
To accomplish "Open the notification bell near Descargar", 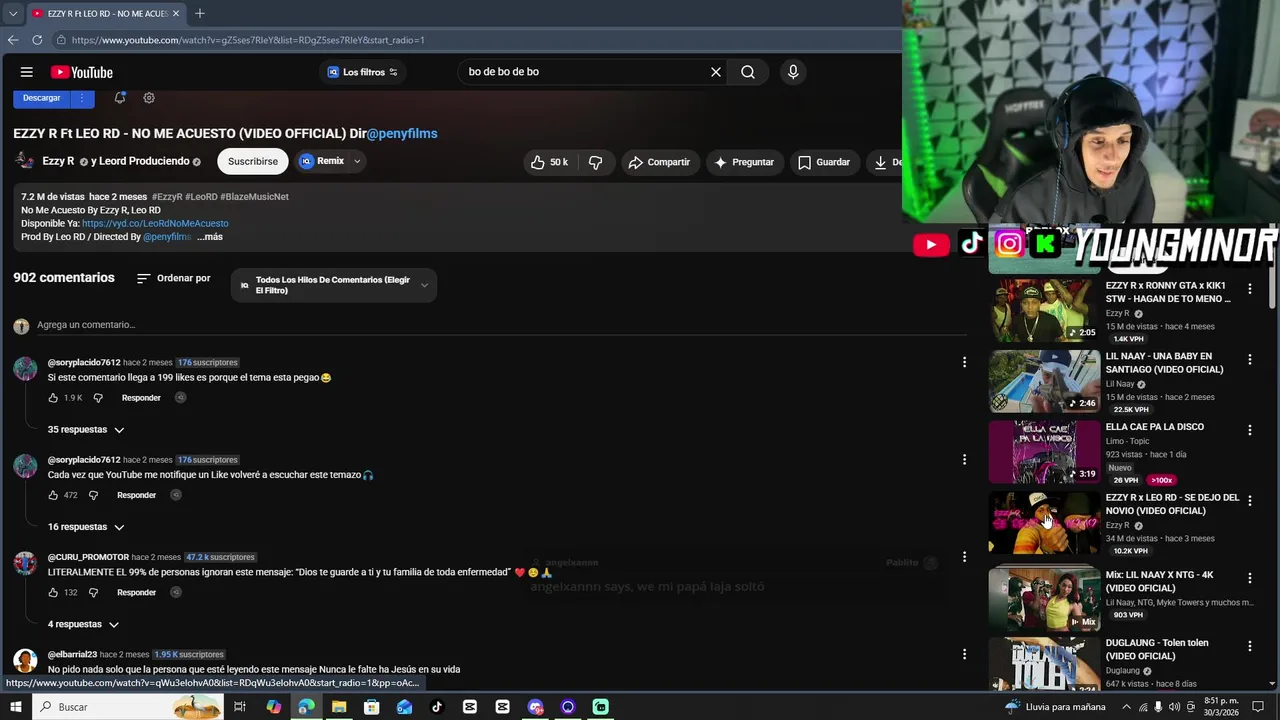I will coord(120,98).
